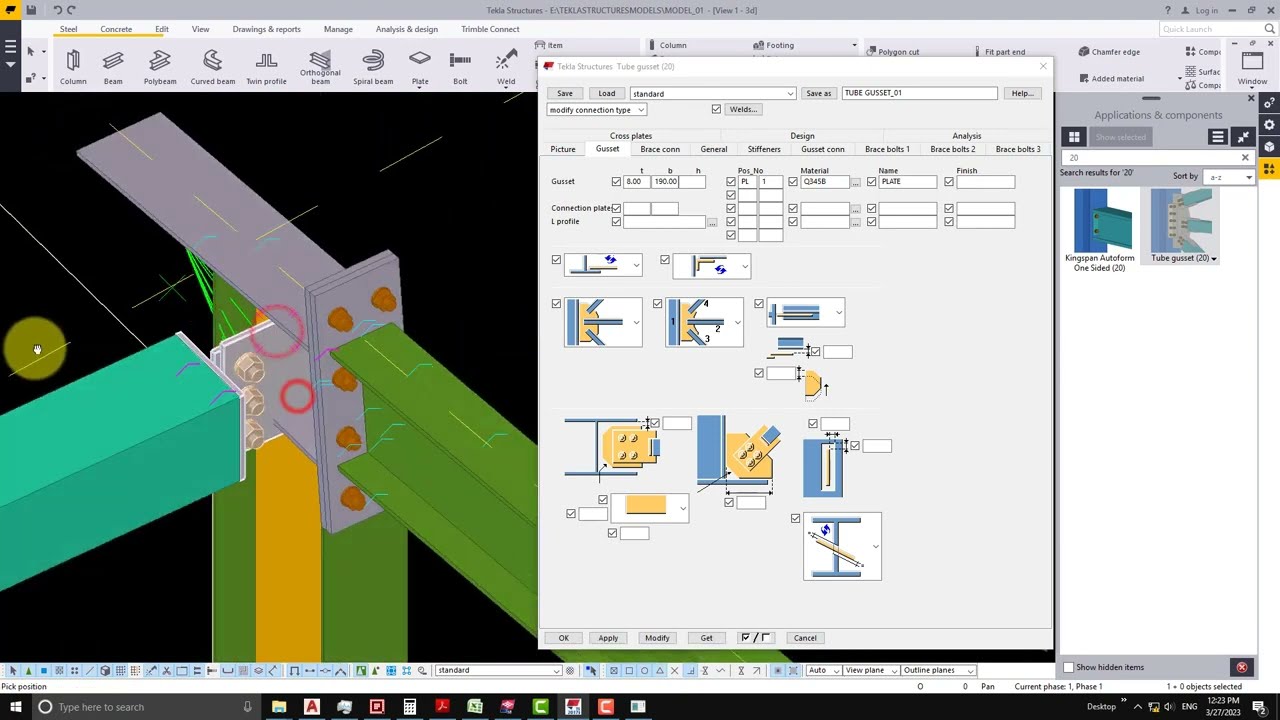The width and height of the screenshot is (1280, 720).
Task: Clear the catalog search field
Action: (x=1245, y=158)
